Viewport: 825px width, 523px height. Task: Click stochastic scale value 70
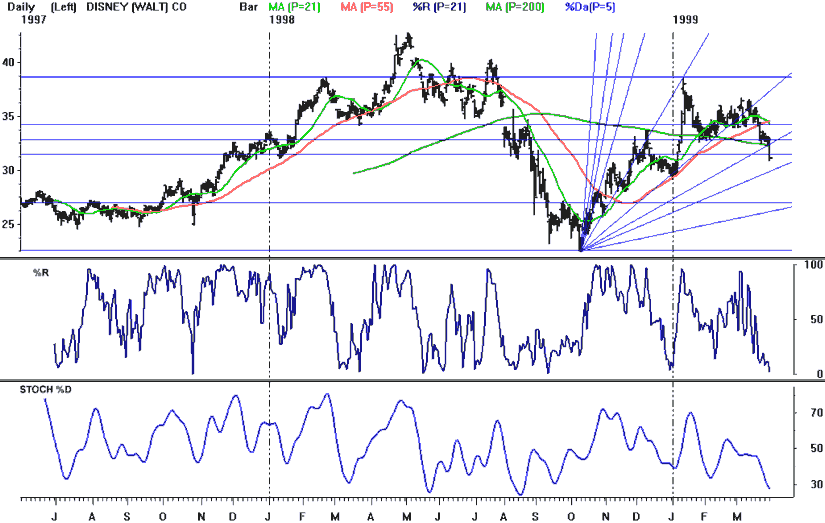point(817,413)
